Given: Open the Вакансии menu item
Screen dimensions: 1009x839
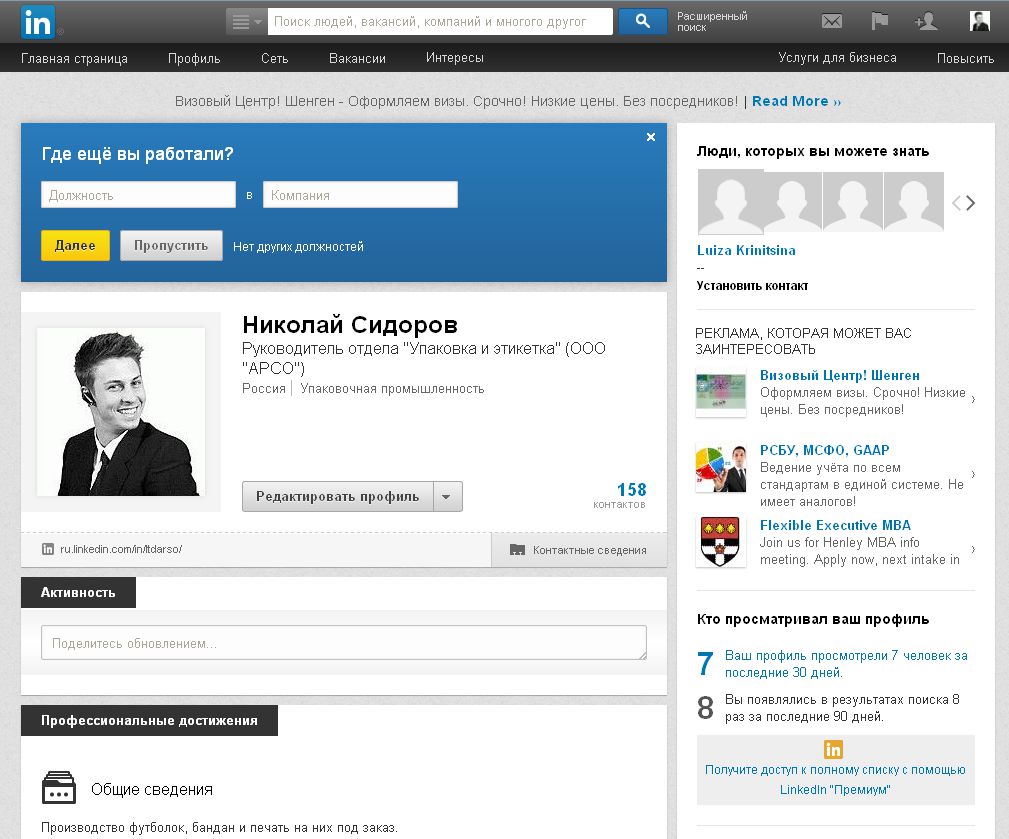Looking at the screenshot, I should click(357, 59).
